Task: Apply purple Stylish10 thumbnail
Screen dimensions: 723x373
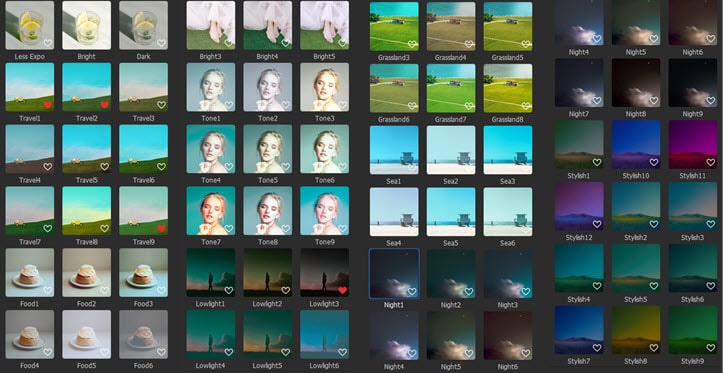Action: coord(636,144)
